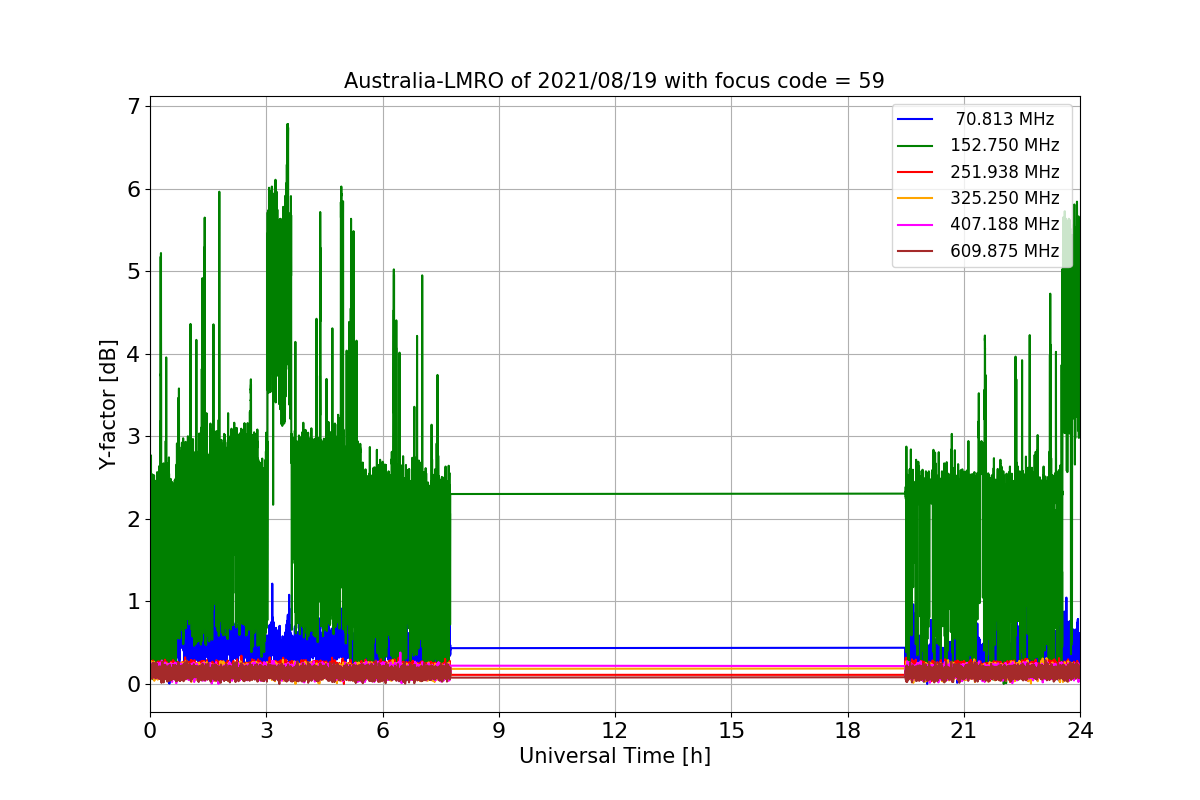The height and width of the screenshot is (800, 1200).
Task: Click the blue line sample in legend
Action: [x=916, y=119]
